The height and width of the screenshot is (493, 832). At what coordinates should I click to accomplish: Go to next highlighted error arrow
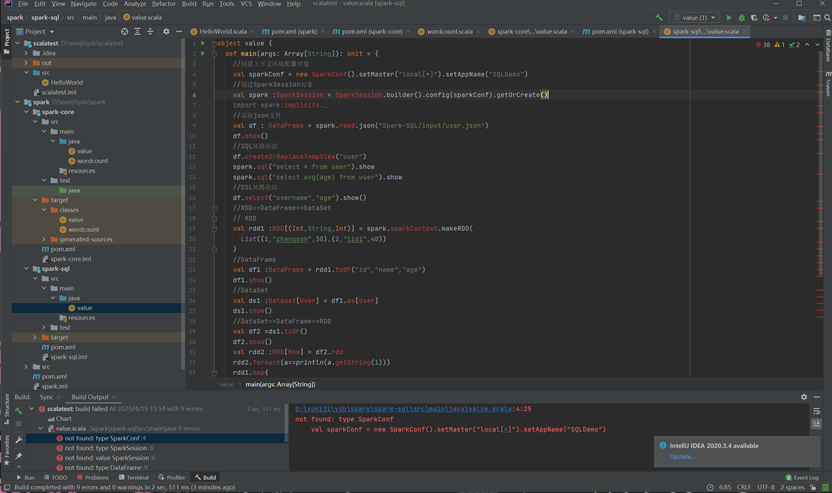click(818, 45)
